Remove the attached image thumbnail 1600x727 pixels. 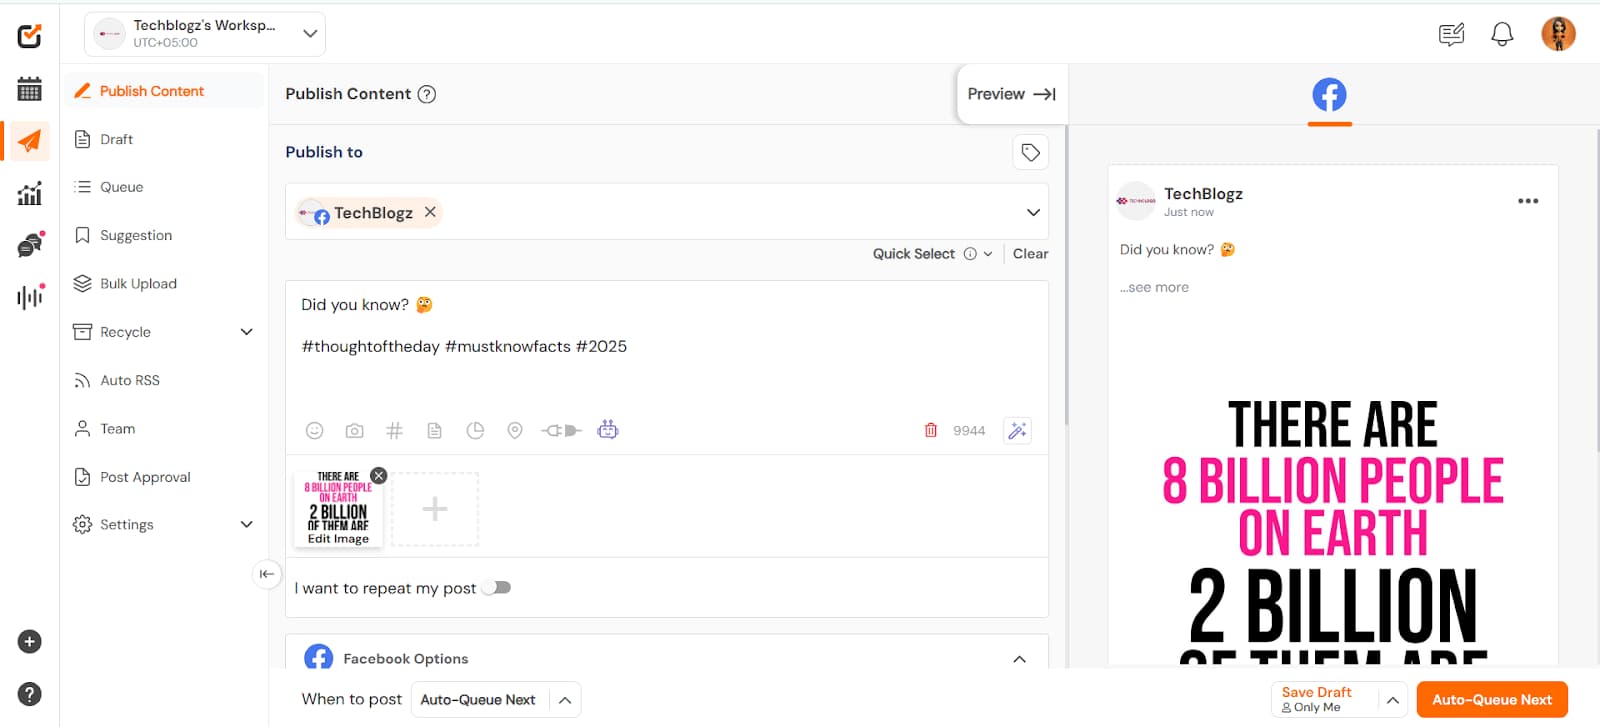pos(378,476)
